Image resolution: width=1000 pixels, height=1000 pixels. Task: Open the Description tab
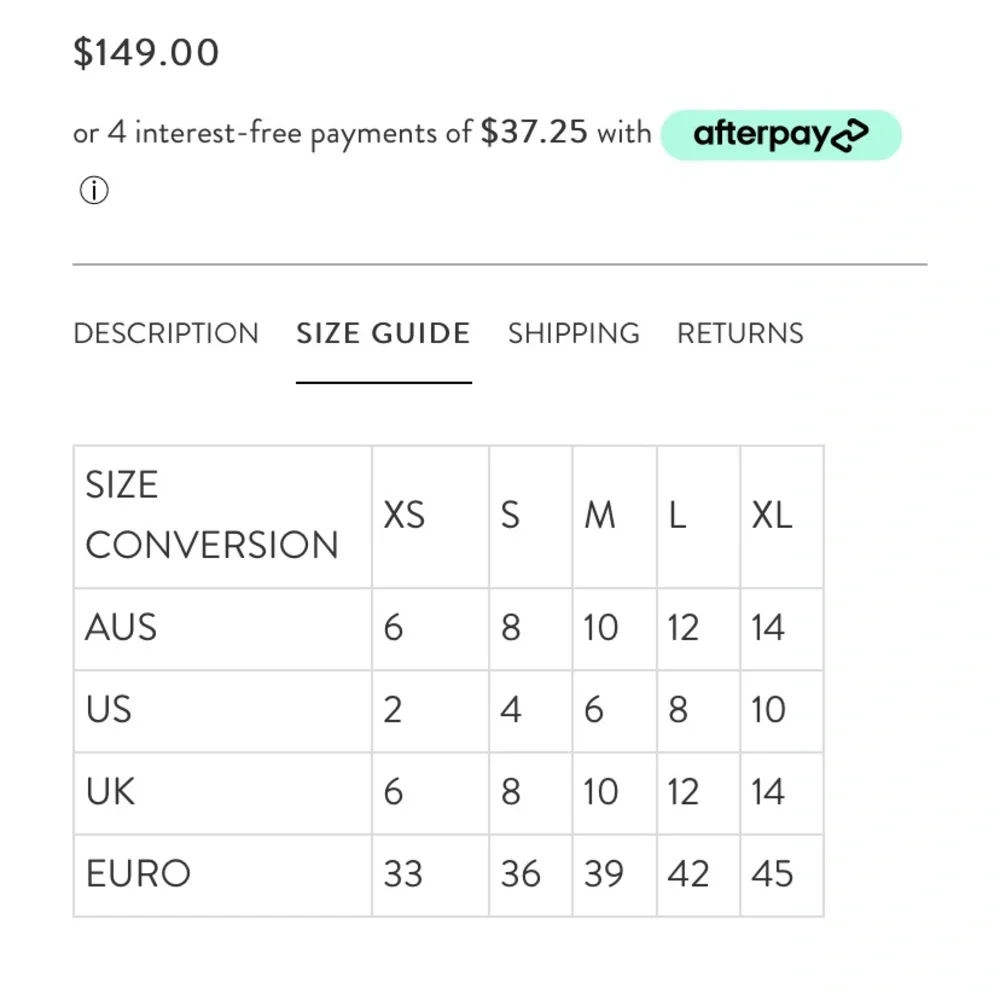[166, 334]
